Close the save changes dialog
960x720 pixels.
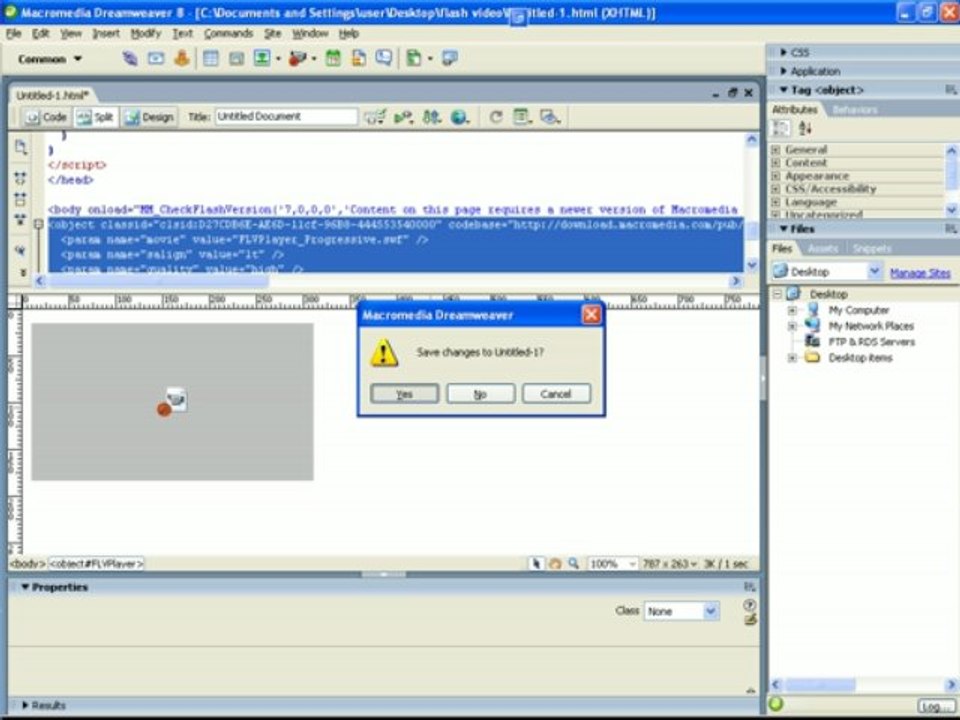pos(591,315)
